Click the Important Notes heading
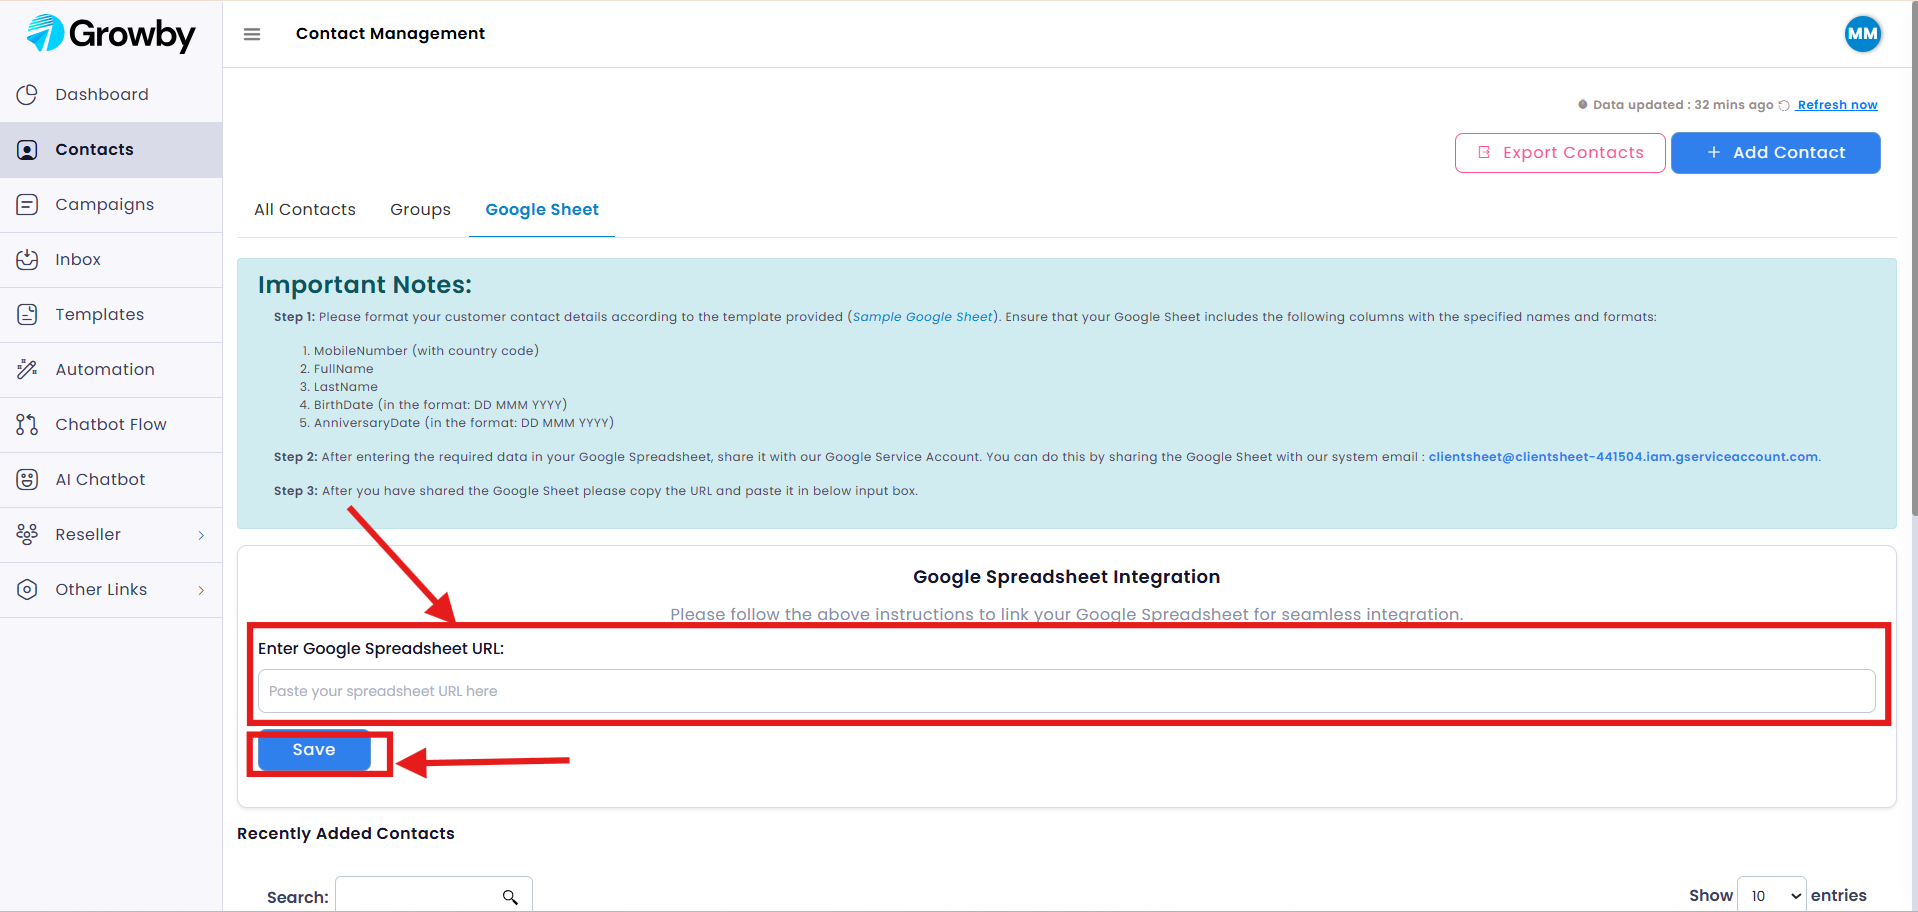Image resolution: width=1918 pixels, height=912 pixels. tap(365, 285)
